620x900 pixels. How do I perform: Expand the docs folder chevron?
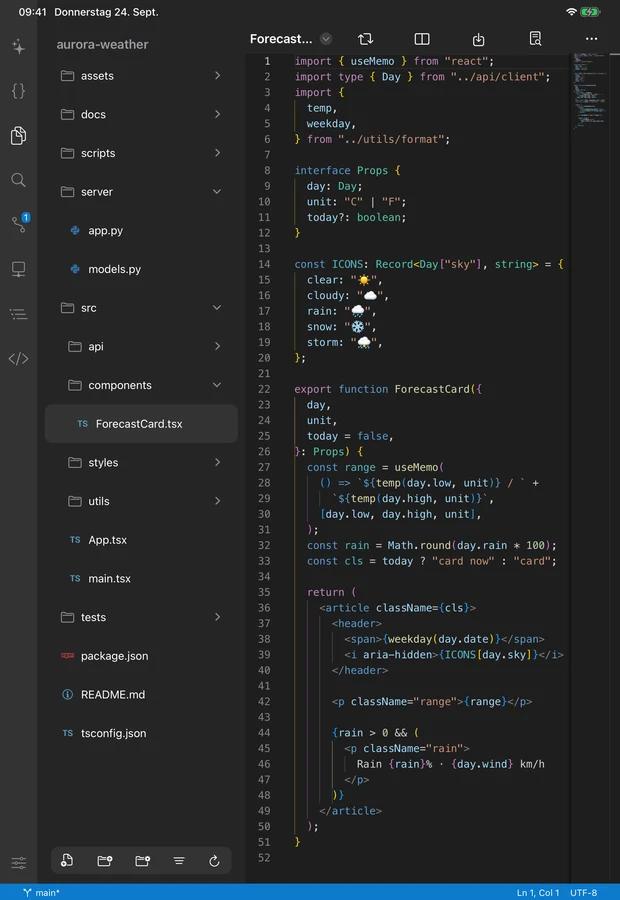pyautogui.click(x=217, y=114)
